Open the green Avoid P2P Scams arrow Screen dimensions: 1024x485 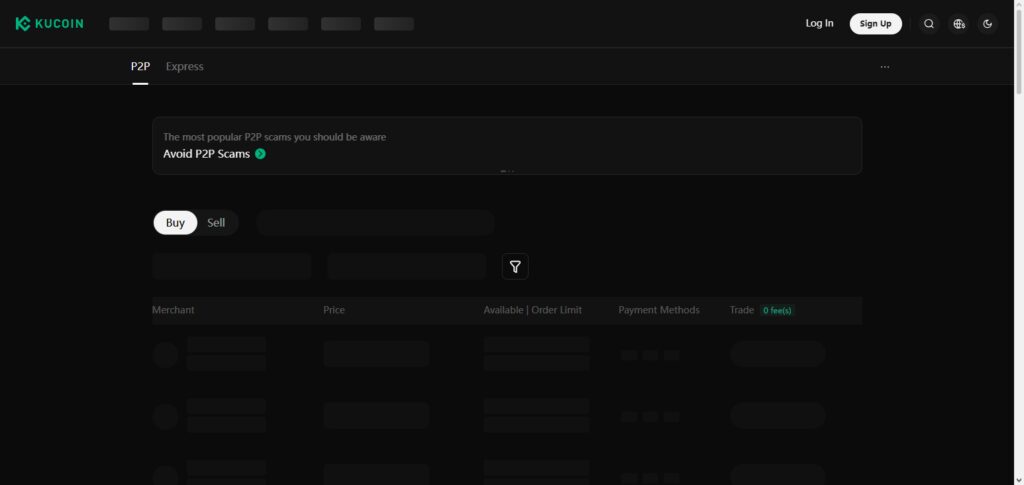click(x=261, y=154)
